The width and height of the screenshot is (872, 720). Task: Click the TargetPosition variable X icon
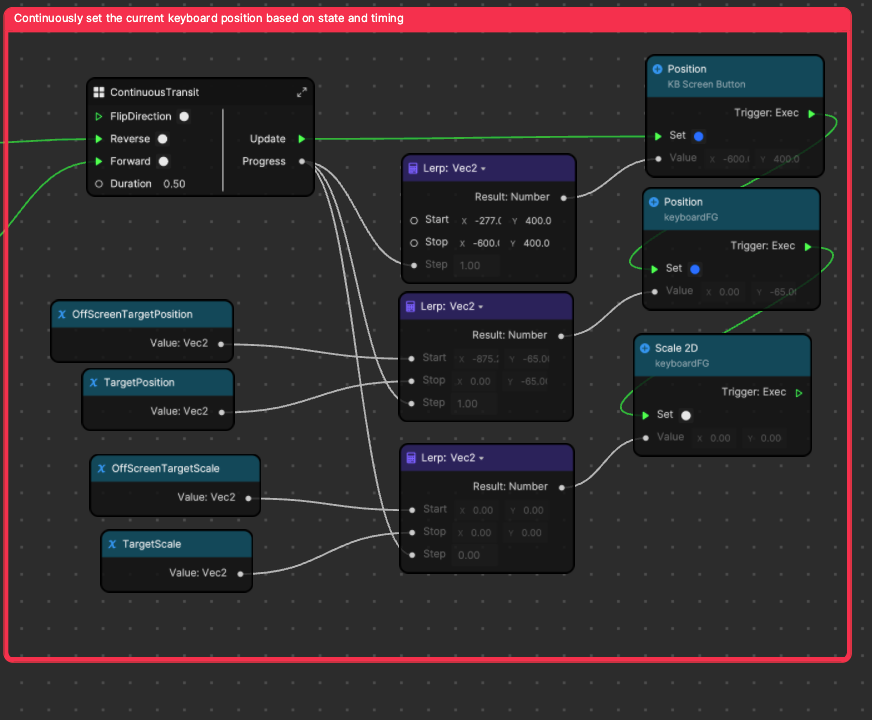coord(93,382)
